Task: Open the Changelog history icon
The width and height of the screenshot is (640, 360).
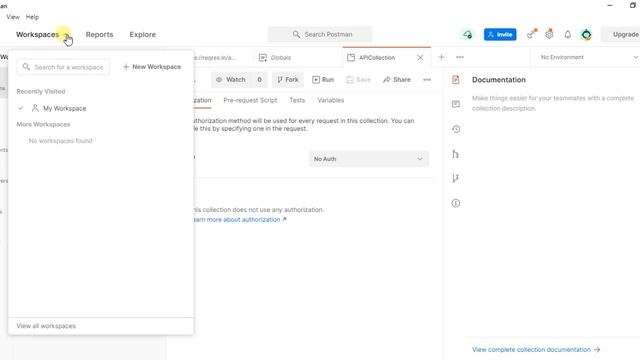Action: [456, 129]
